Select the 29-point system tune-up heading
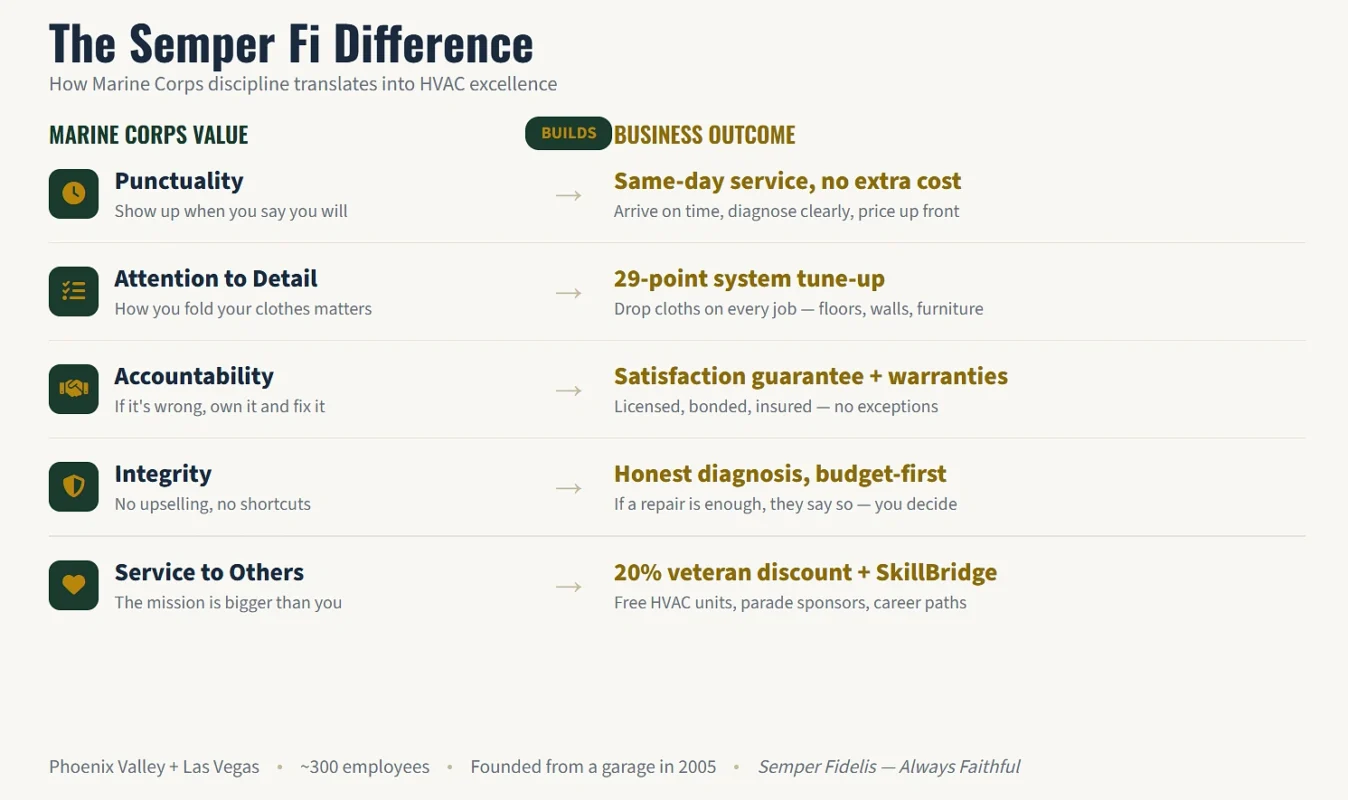The image size is (1348, 800). point(749,279)
